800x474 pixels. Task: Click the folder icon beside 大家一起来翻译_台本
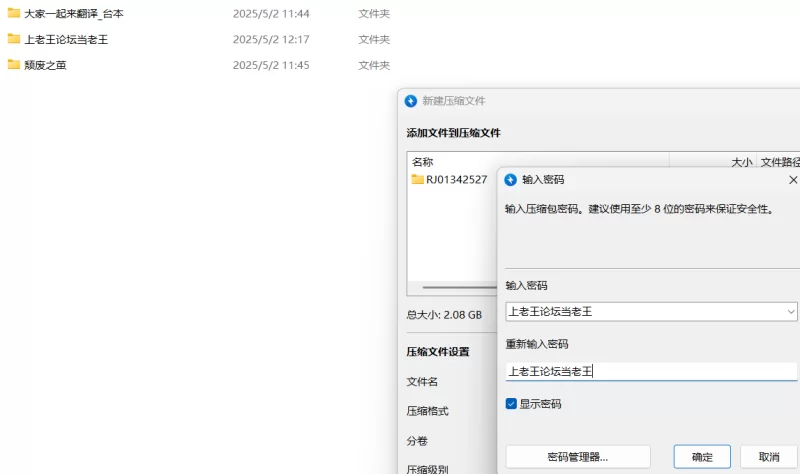click(x=14, y=13)
